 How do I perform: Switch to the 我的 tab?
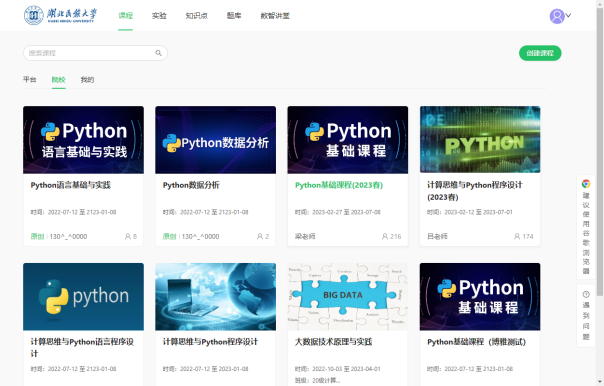[87, 80]
